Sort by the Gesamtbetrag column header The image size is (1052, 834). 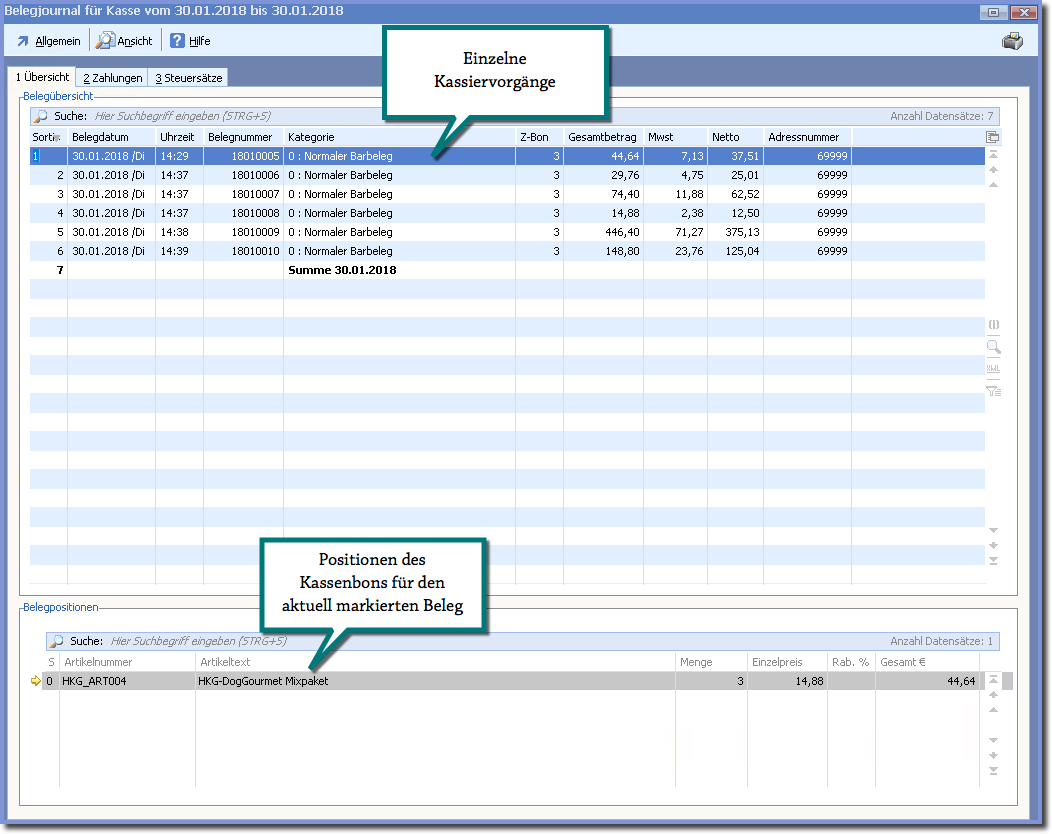(x=602, y=137)
